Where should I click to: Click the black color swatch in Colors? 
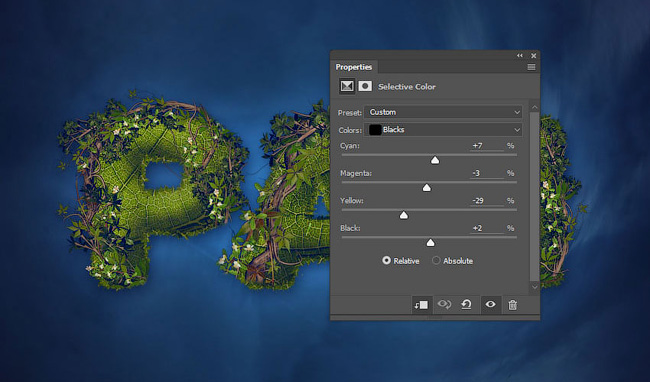(375, 130)
